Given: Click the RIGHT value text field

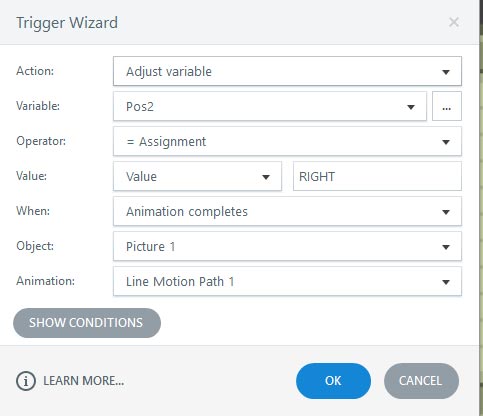Looking at the screenshot, I should click(x=377, y=176).
